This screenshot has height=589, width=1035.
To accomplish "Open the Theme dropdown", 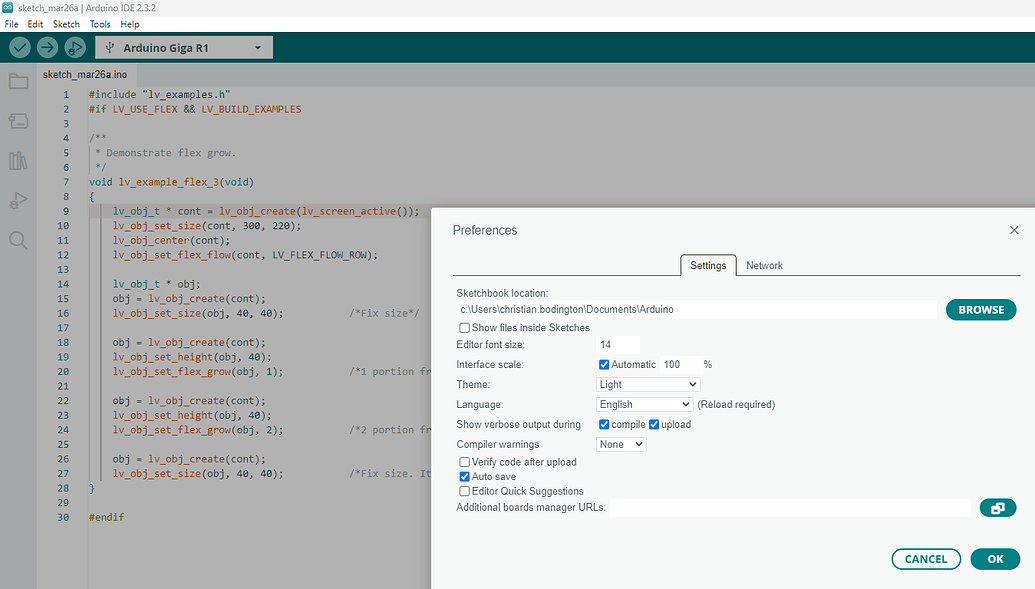I will point(648,384).
